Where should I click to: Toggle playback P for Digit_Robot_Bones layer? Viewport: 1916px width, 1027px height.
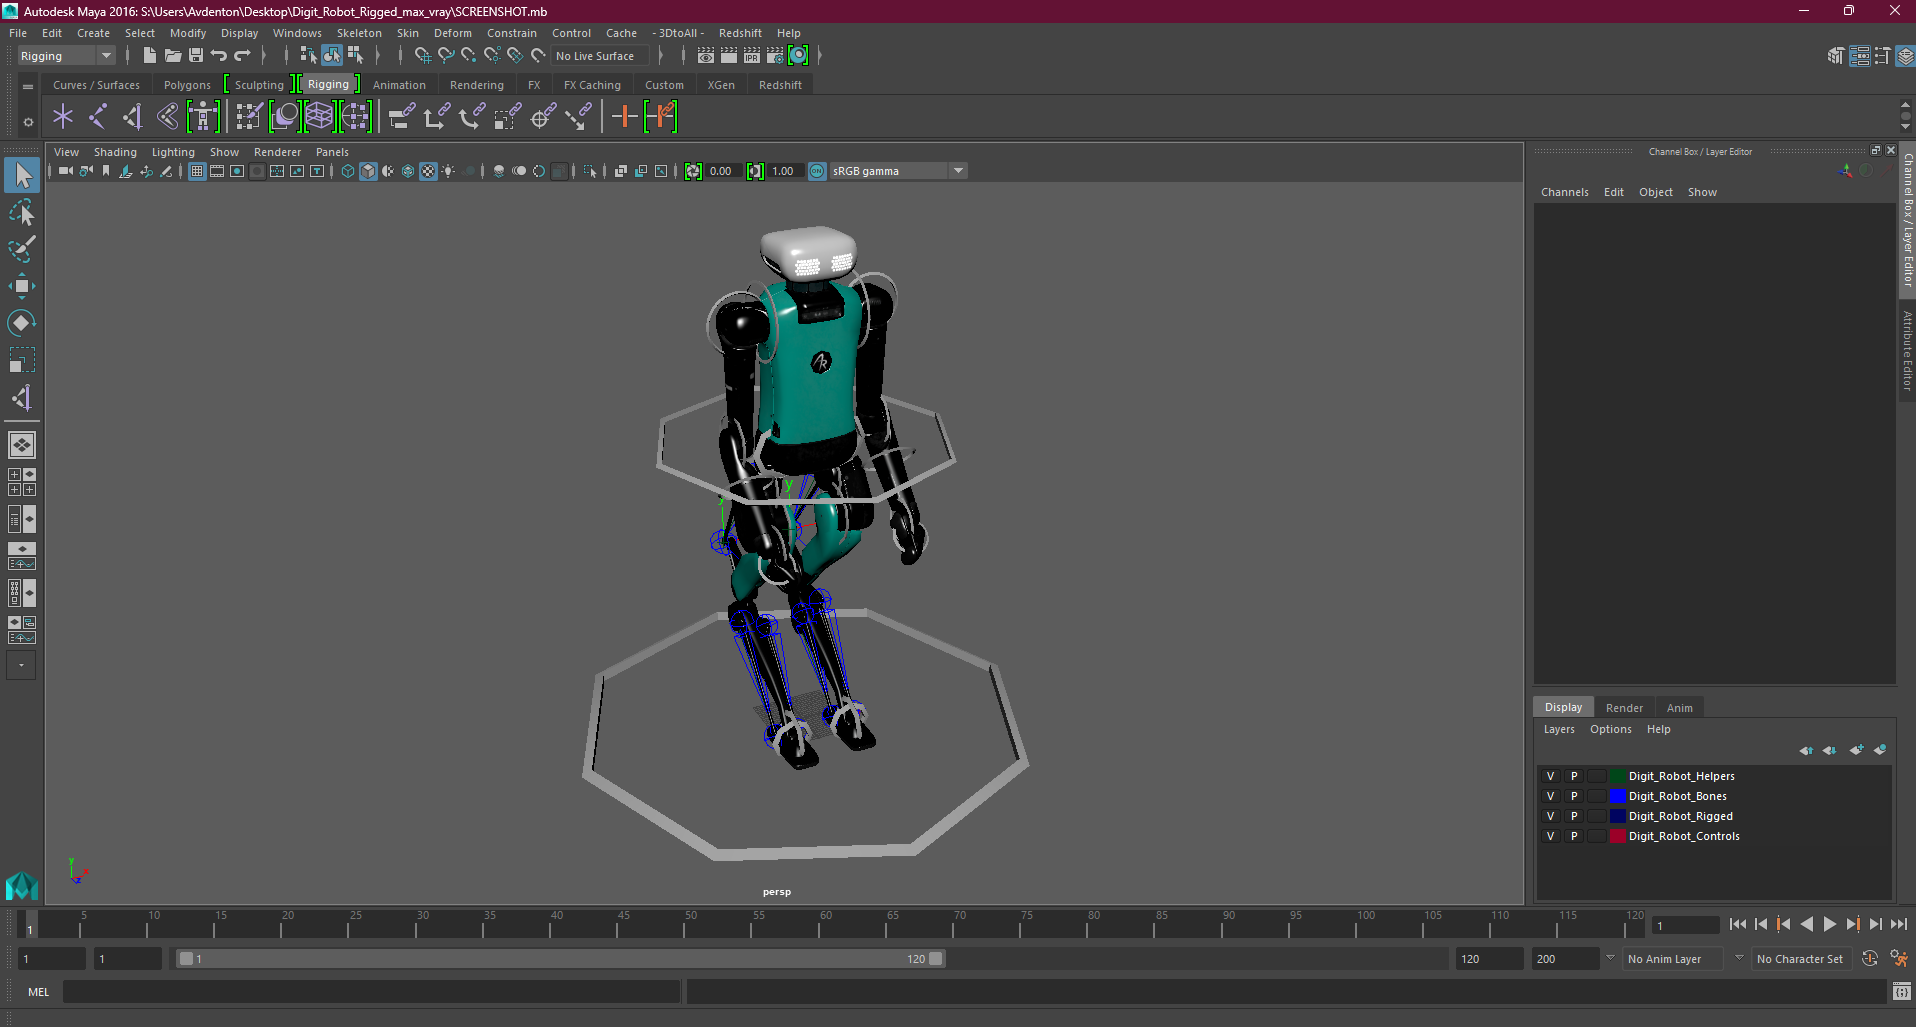tap(1574, 796)
